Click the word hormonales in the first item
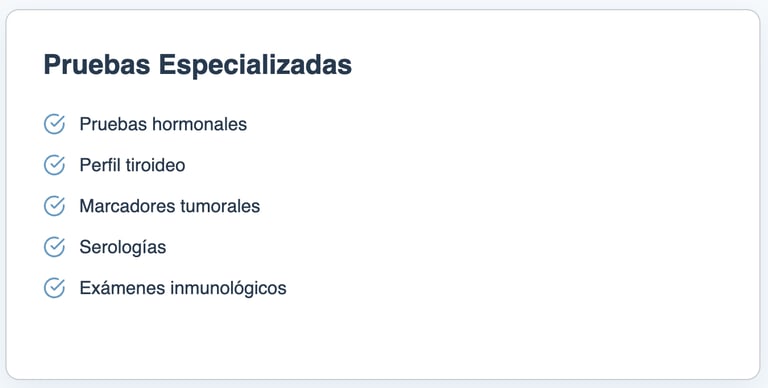Viewport: 768px width, 388px height. [x=199, y=124]
